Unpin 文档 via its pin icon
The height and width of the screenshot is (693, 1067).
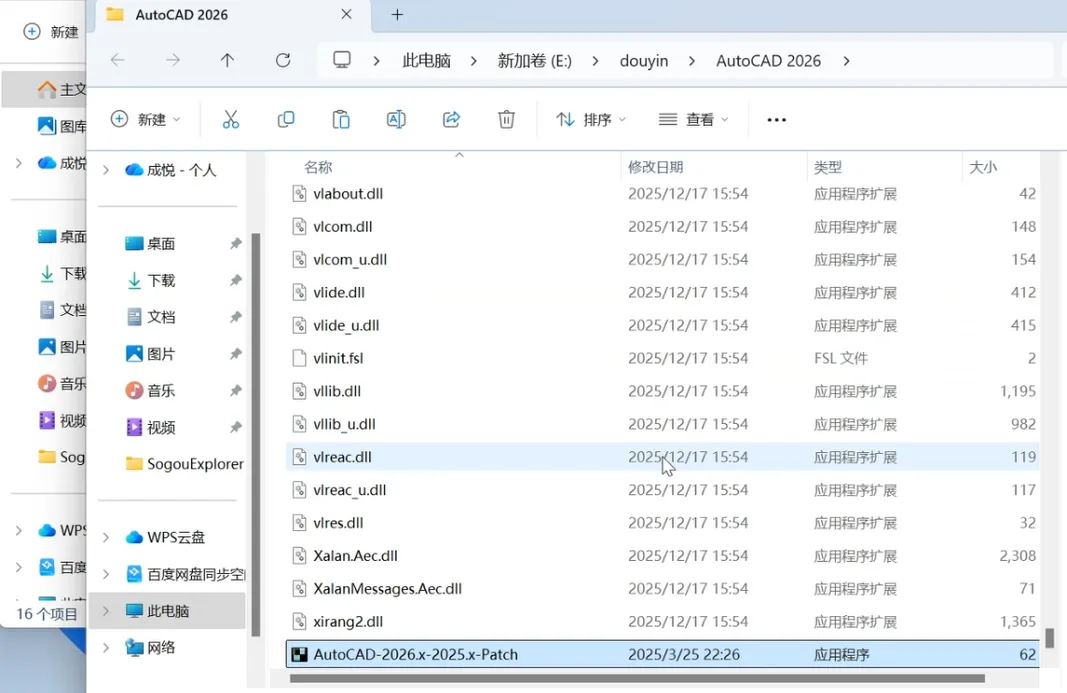pyautogui.click(x=235, y=317)
